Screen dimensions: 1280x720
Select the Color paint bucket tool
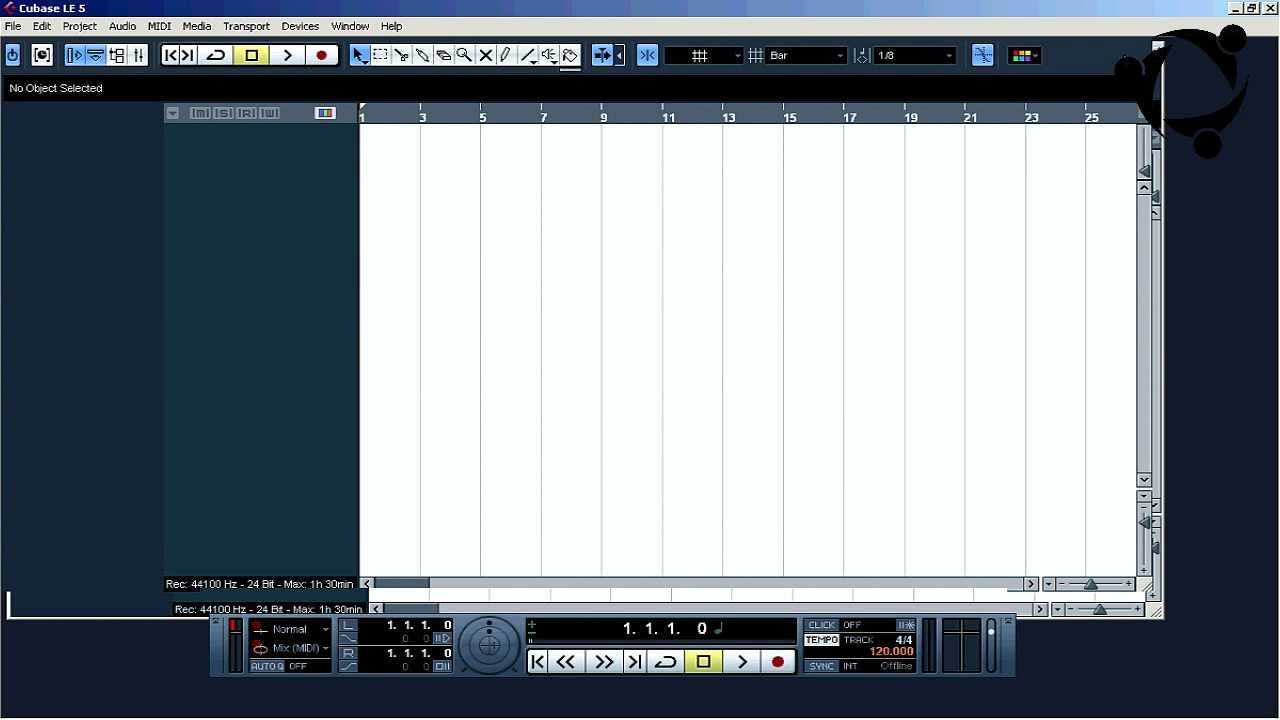pyautogui.click(x=570, y=56)
